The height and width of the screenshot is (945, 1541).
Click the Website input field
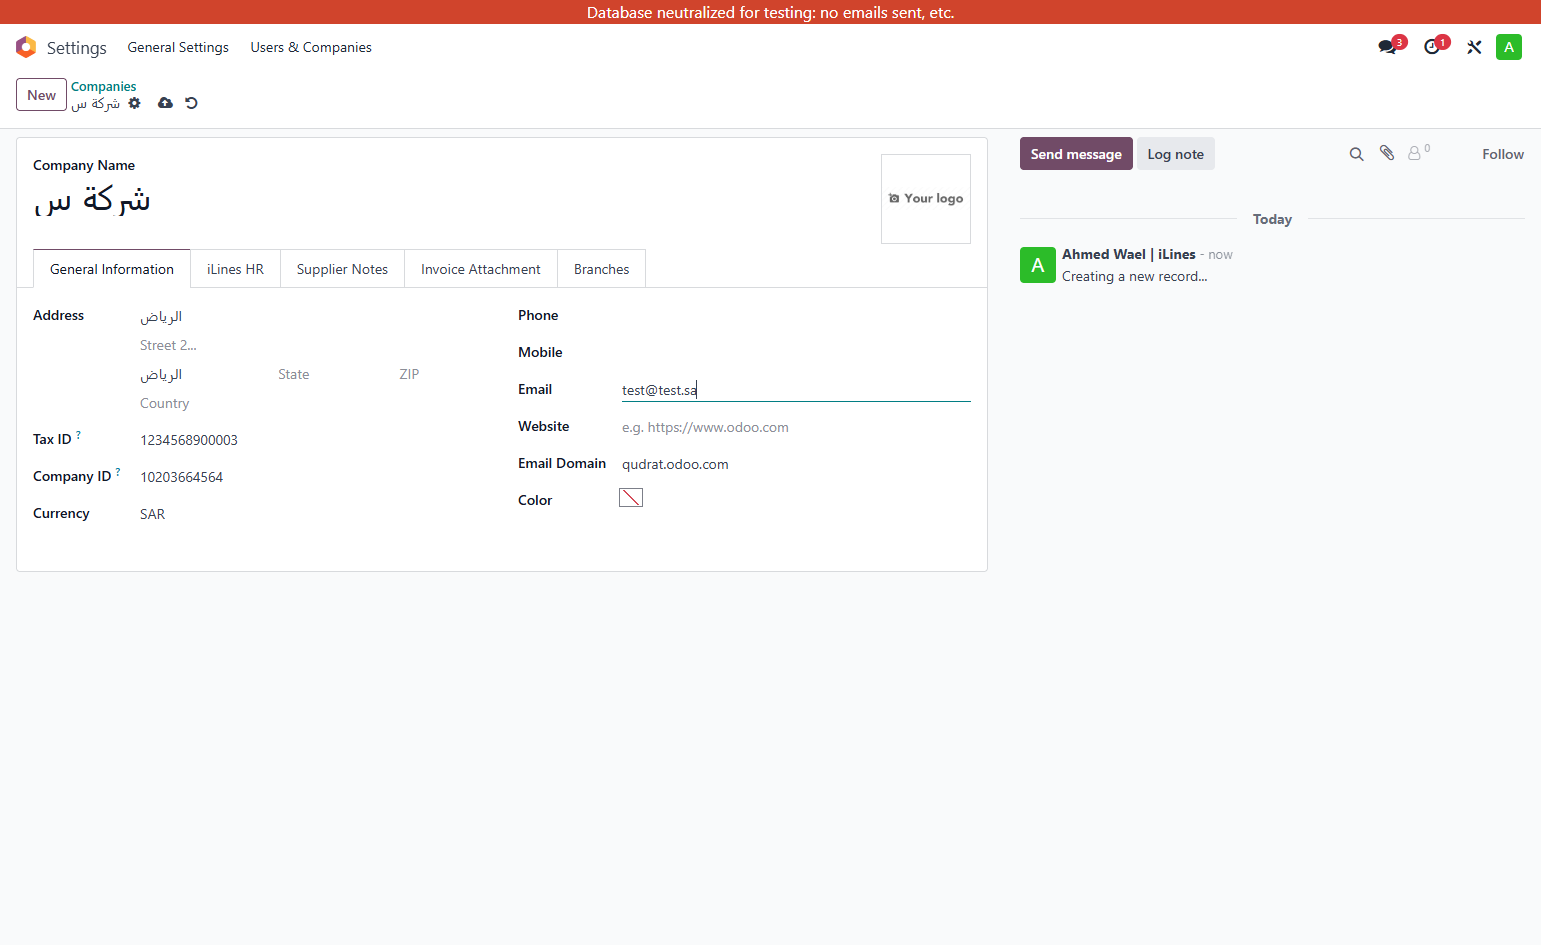[x=796, y=427]
